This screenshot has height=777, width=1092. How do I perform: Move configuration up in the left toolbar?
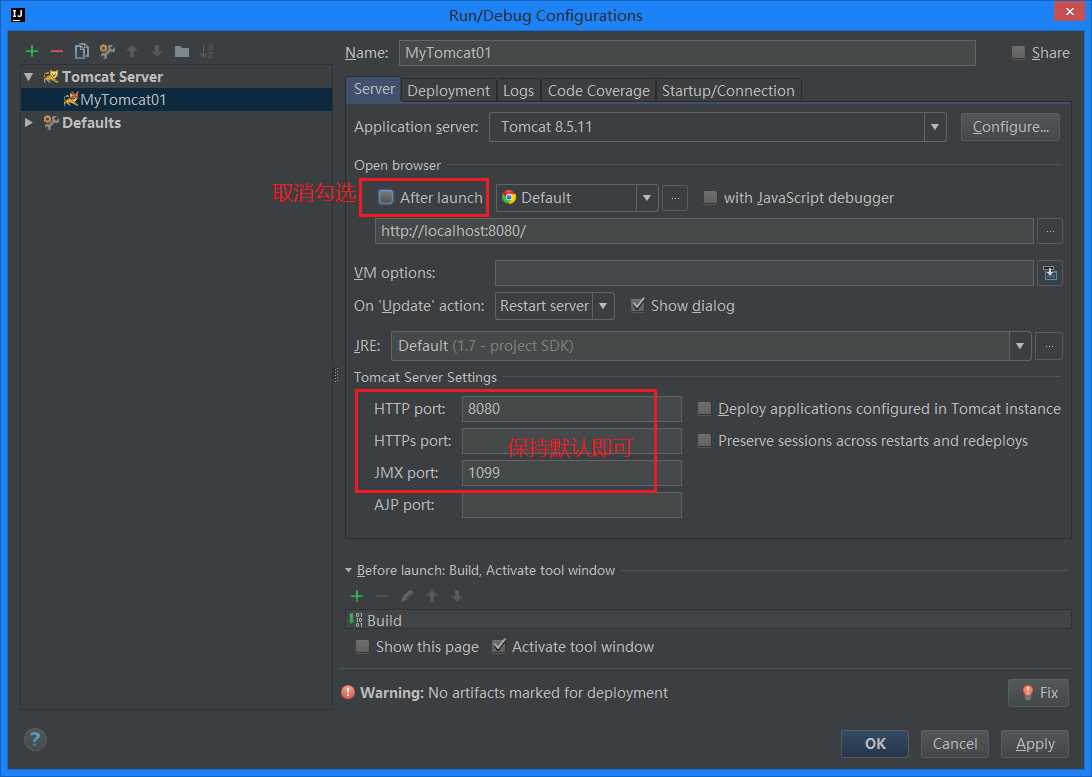(x=132, y=51)
